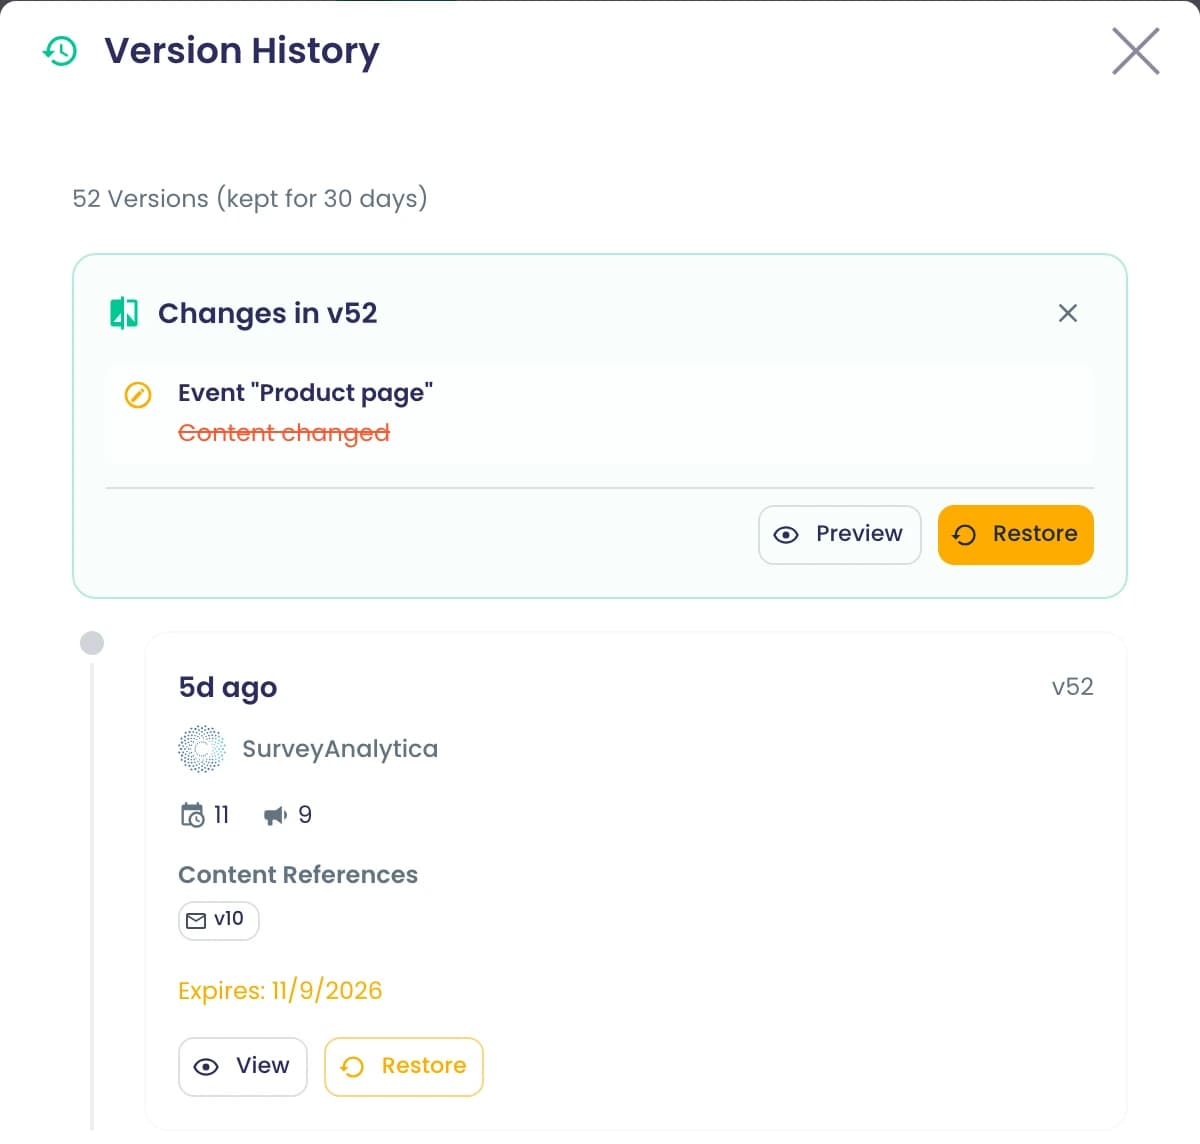Click the scheduled calendar icon showing 11

[192, 815]
